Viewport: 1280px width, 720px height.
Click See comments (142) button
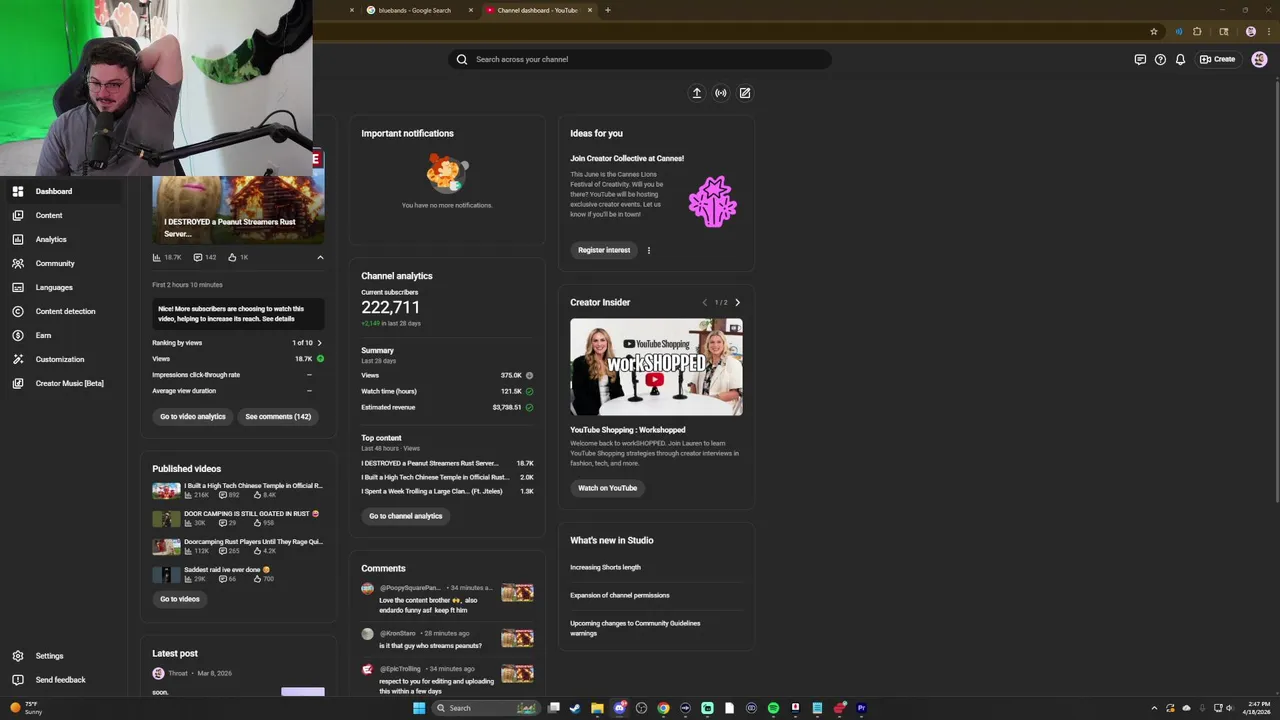[x=278, y=416]
